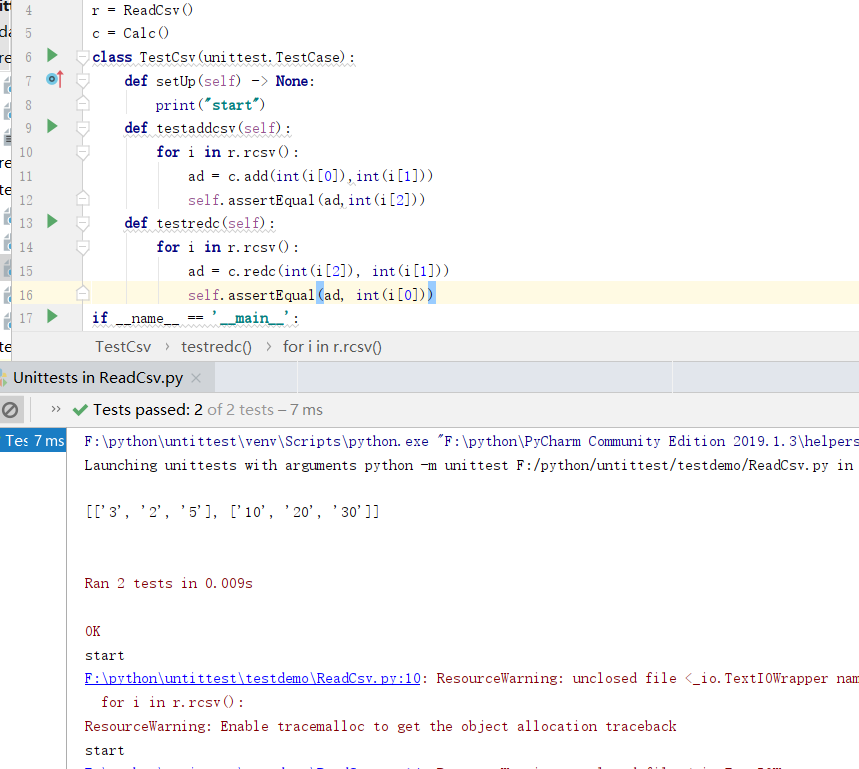The image size is (859, 769).
Task: Close the Unittests in ReadCsv.py tab
Action: coord(196,378)
